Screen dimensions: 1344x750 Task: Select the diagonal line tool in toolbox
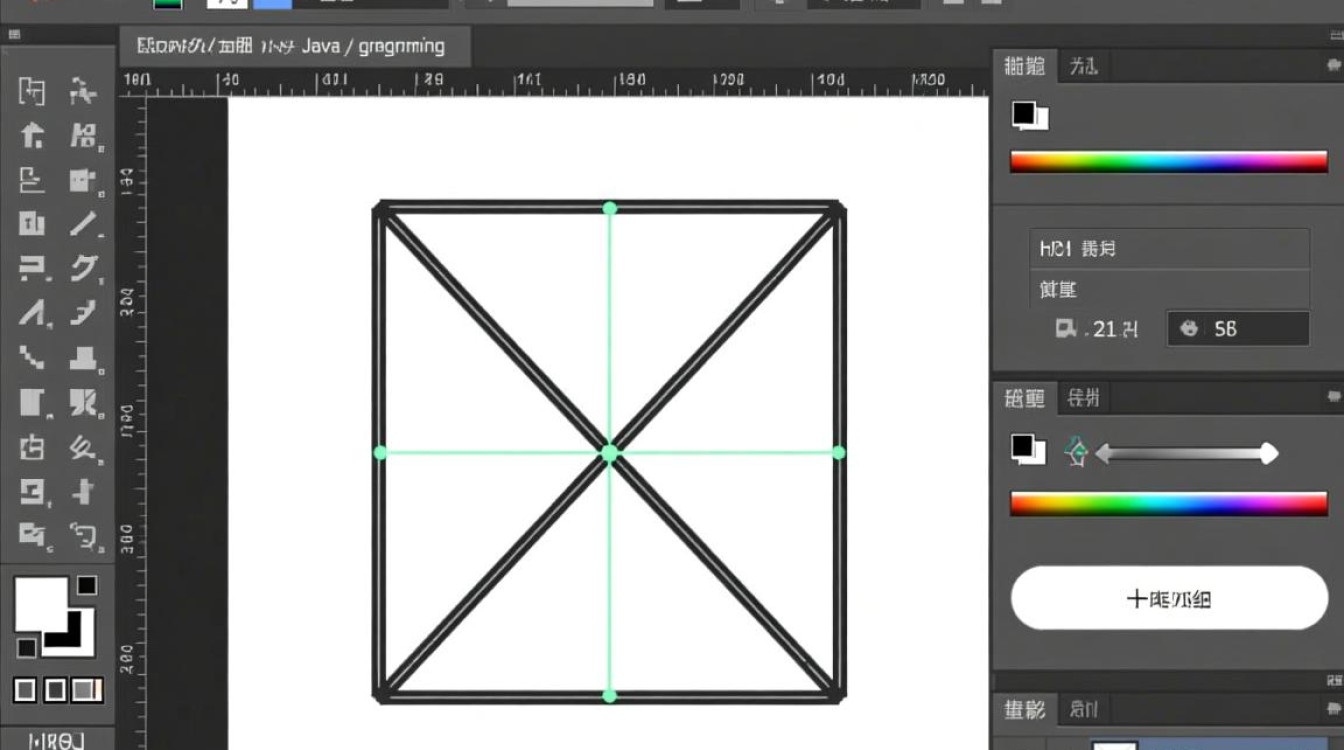84,224
